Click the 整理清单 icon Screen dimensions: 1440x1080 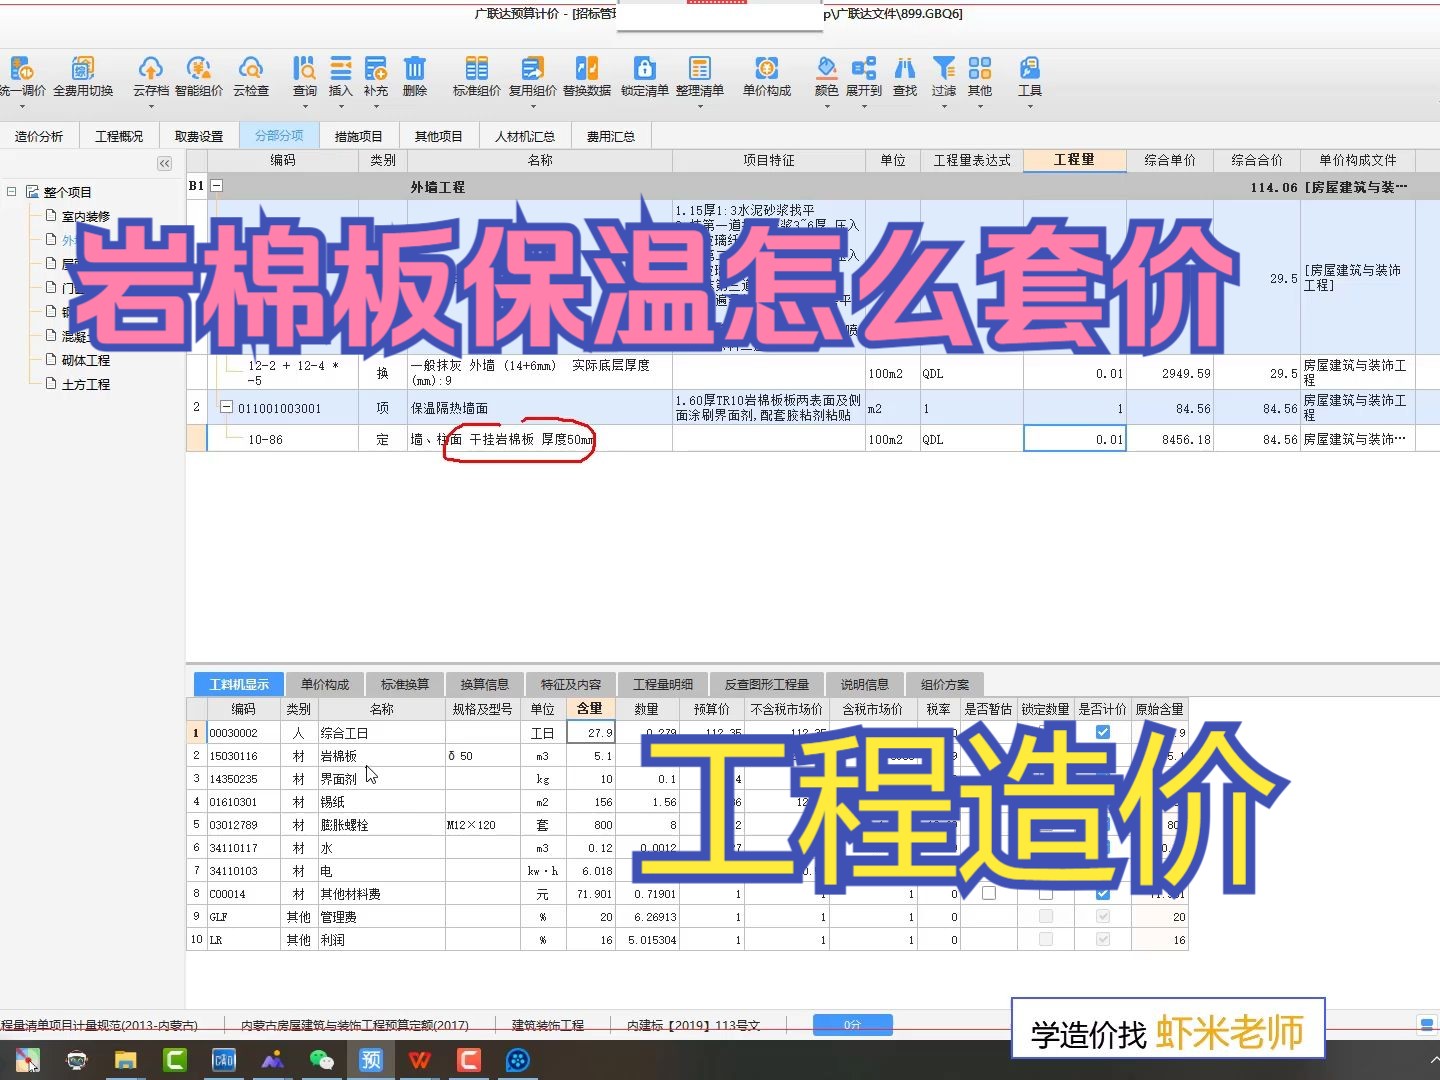pos(700,69)
